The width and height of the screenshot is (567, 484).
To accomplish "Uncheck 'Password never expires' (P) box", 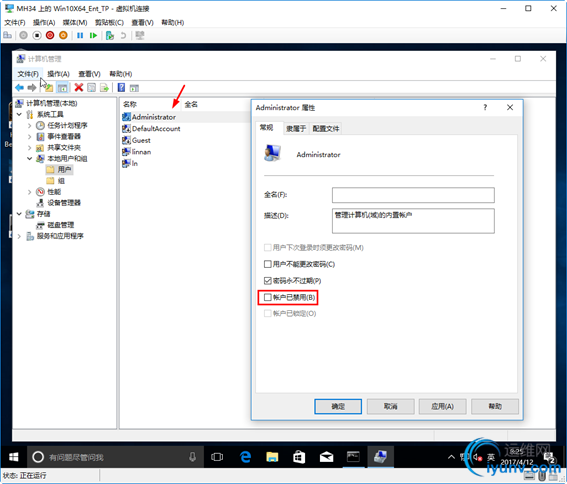I will (268, 281).
